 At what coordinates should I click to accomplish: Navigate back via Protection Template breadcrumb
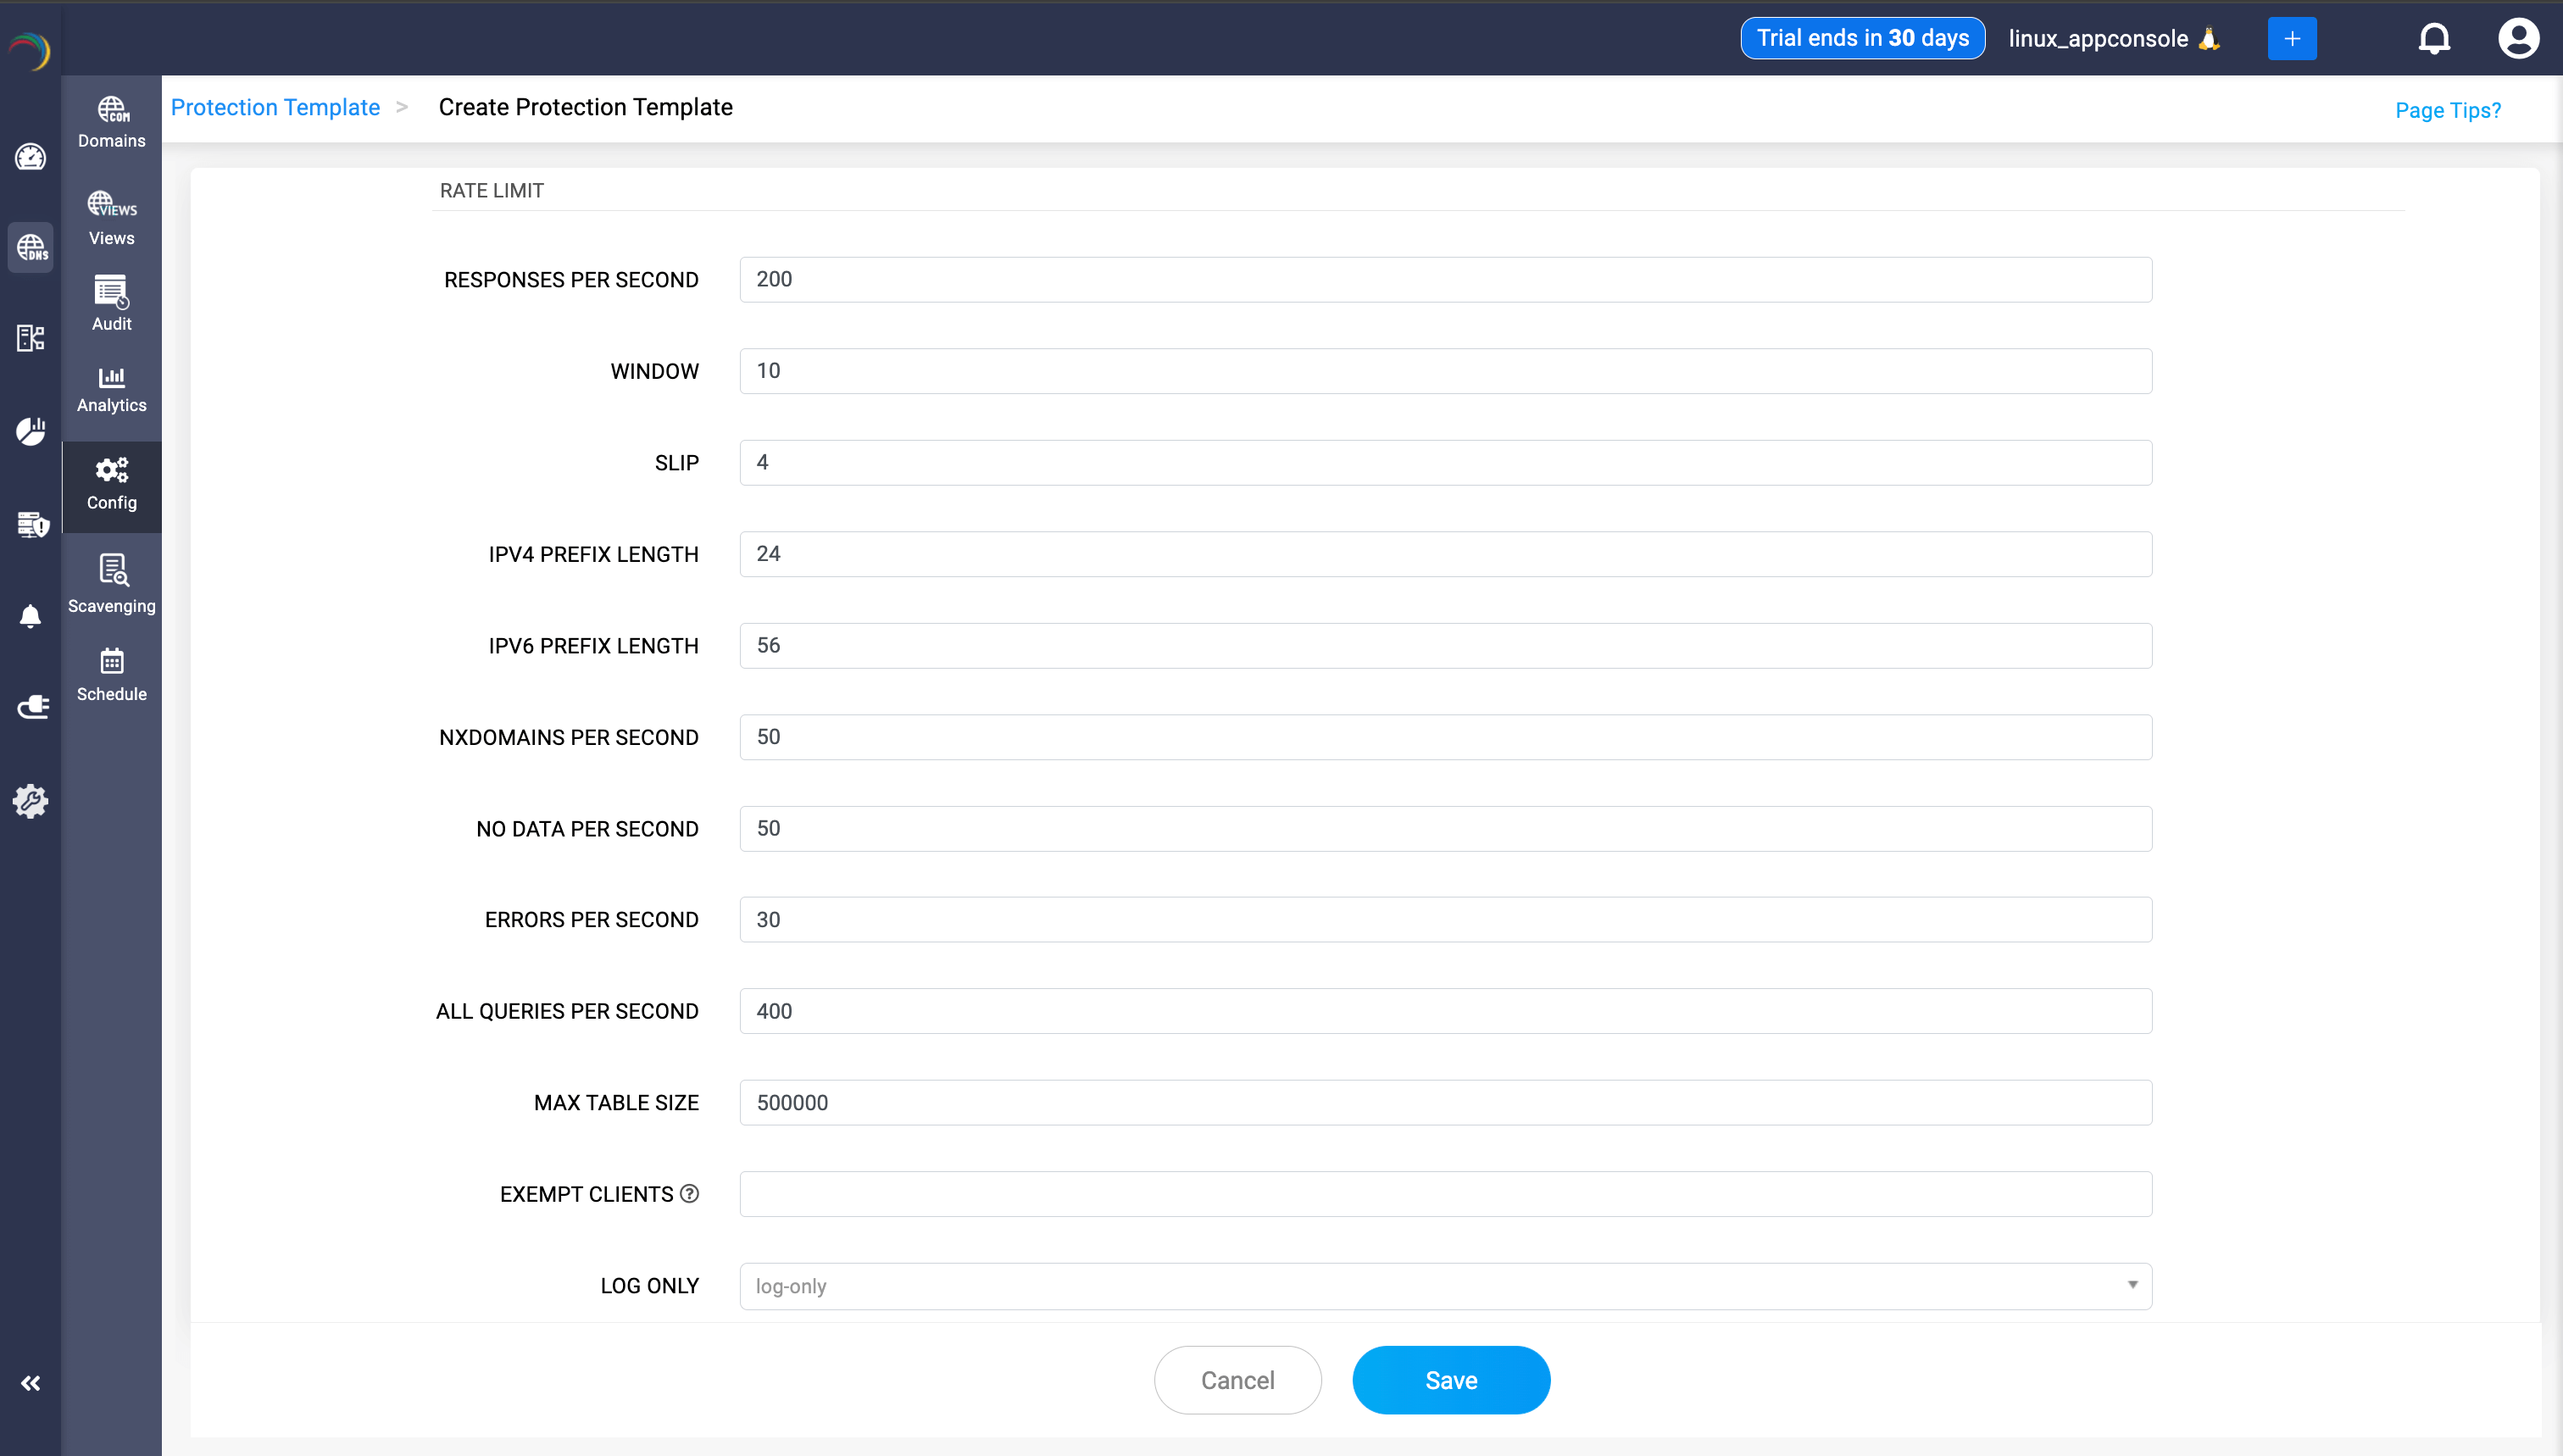pyautogui.click(x=275, y=107)
